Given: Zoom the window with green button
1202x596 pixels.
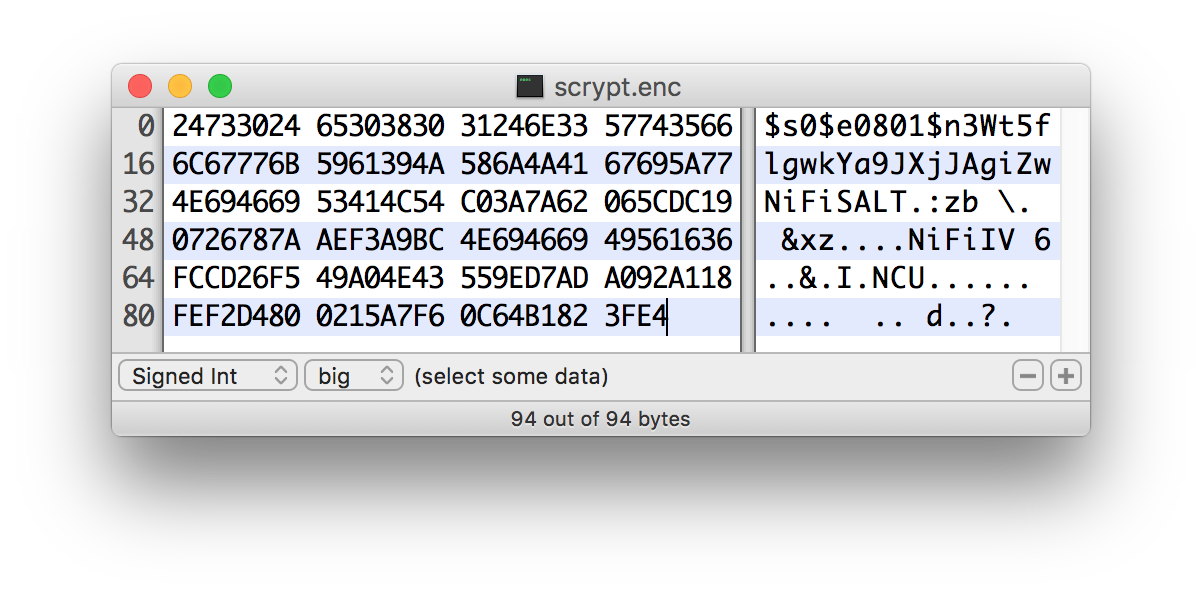Looking at the screenshot, I should (220, 87).
